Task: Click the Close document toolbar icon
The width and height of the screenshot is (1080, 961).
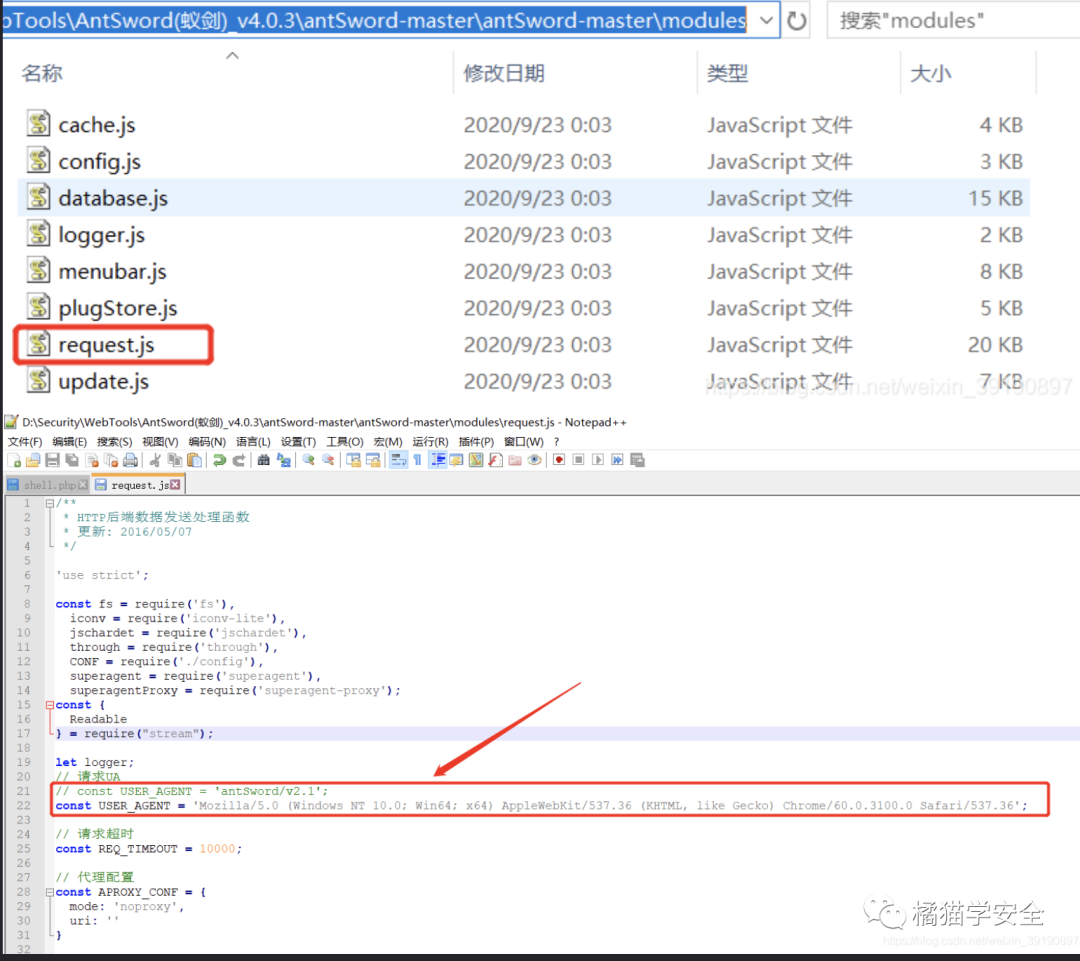Action: [x=92, y=460]
